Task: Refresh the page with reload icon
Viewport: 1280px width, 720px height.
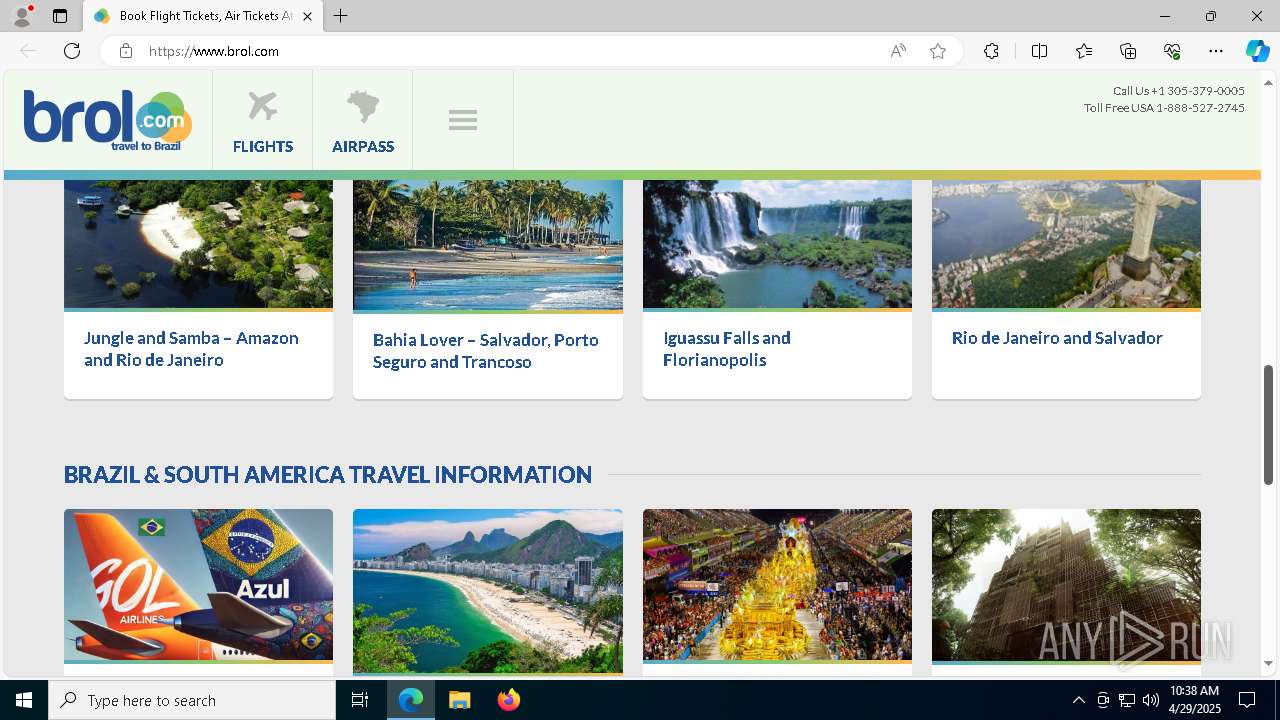Action: pyautogui.click(x=72, y=51)
